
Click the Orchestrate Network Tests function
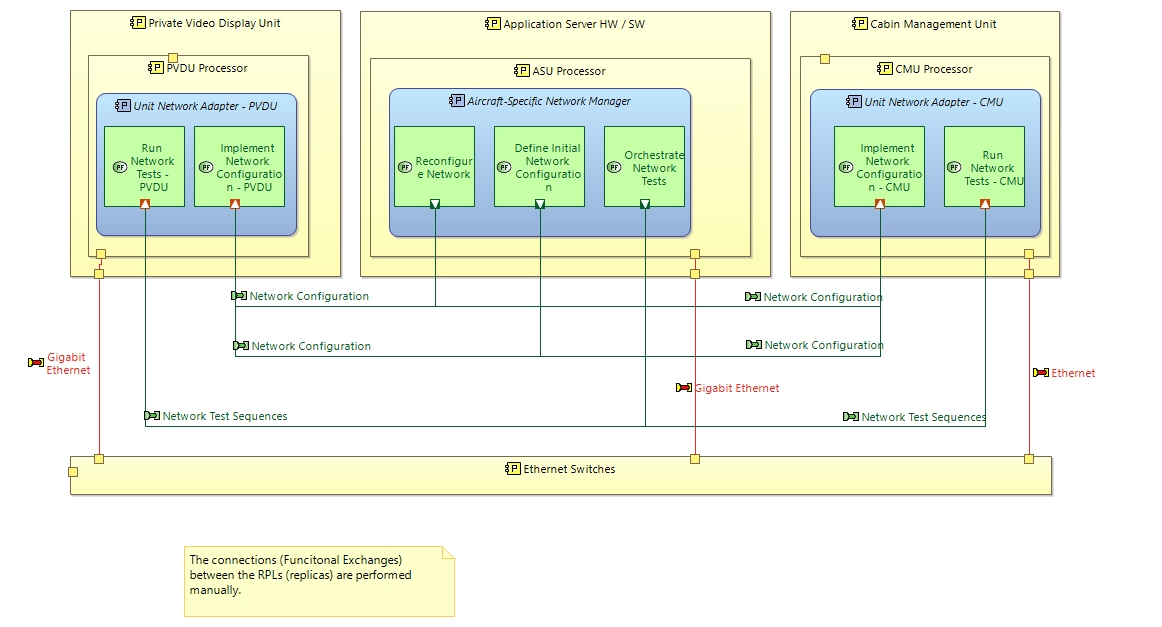[644, 165]
